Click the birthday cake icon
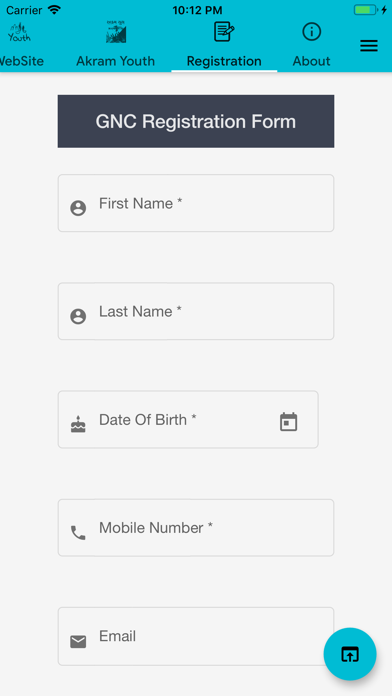 [x=78, y=424]
